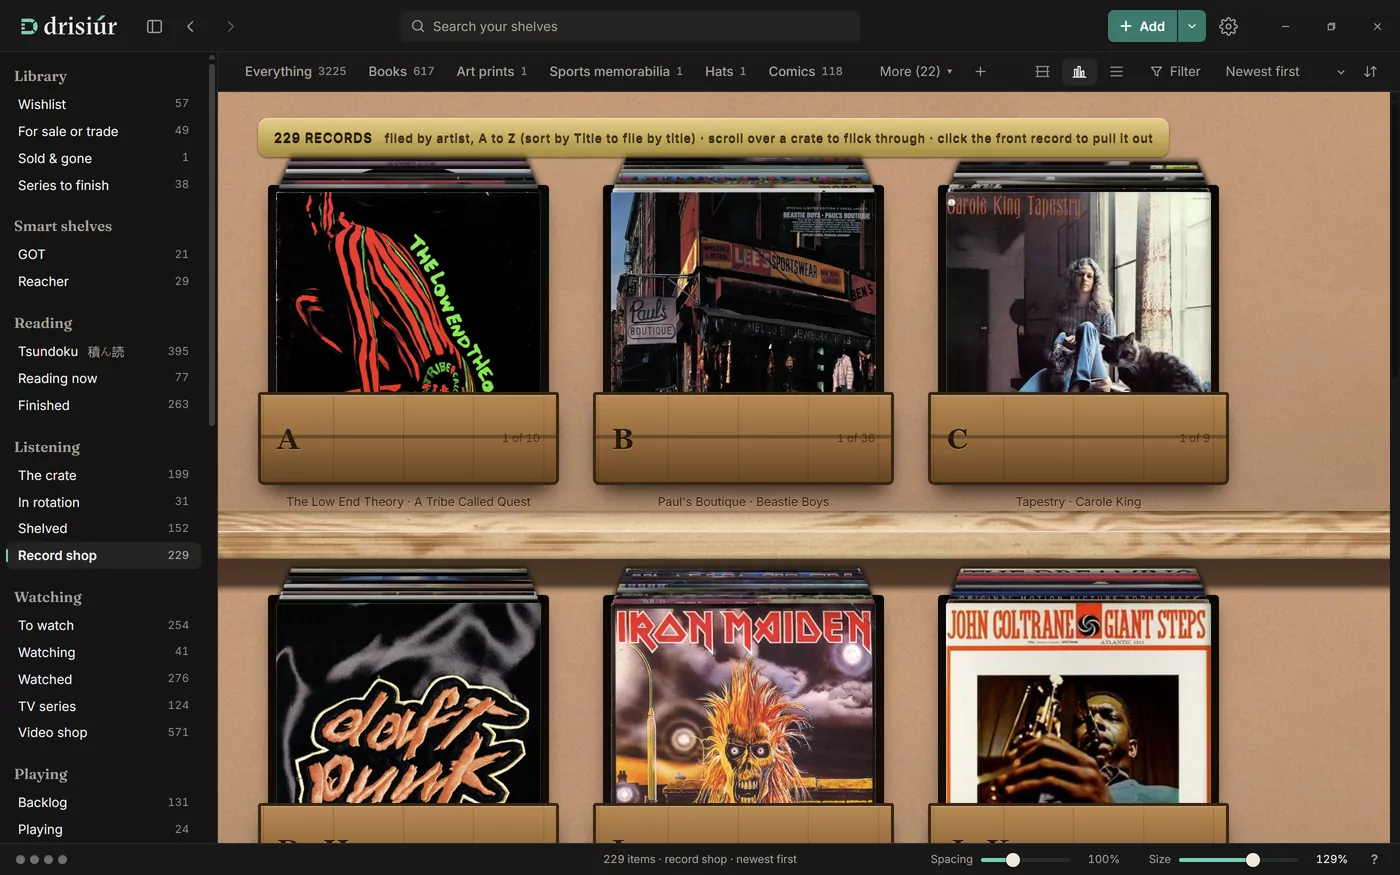
Task: Open the Books tab
Action: tap(401, 71)
